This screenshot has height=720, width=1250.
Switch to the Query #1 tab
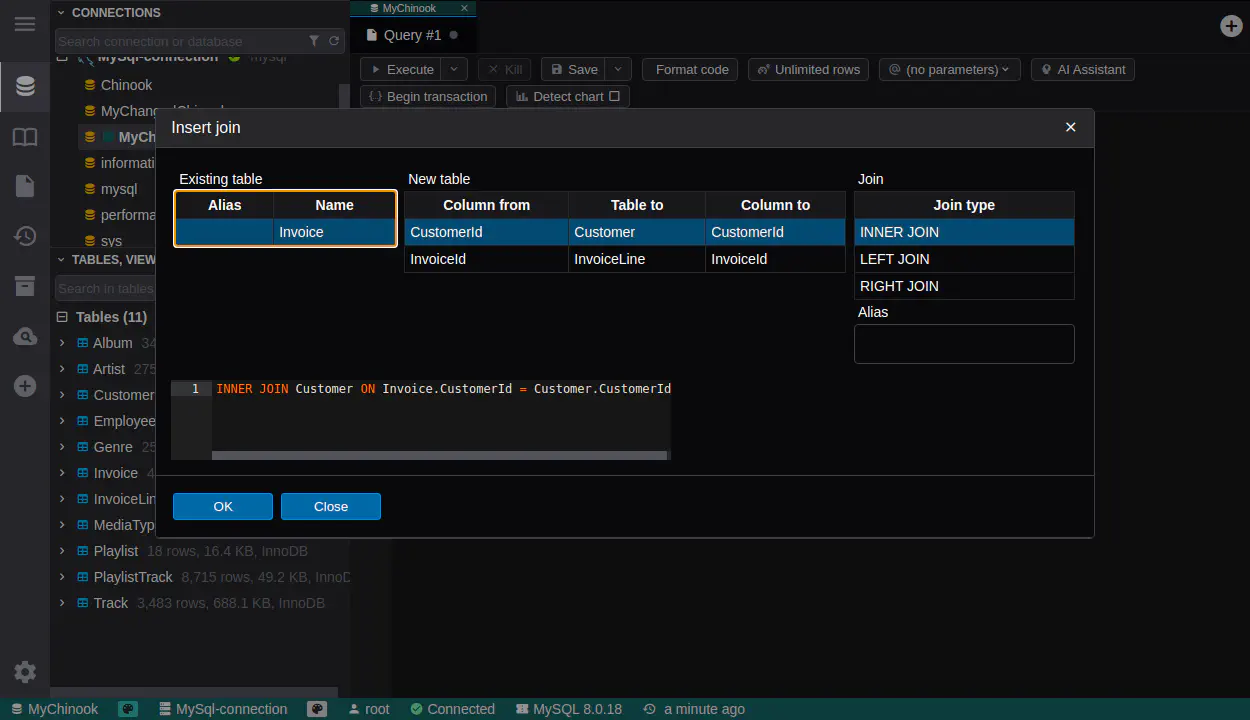click(412, 35)
